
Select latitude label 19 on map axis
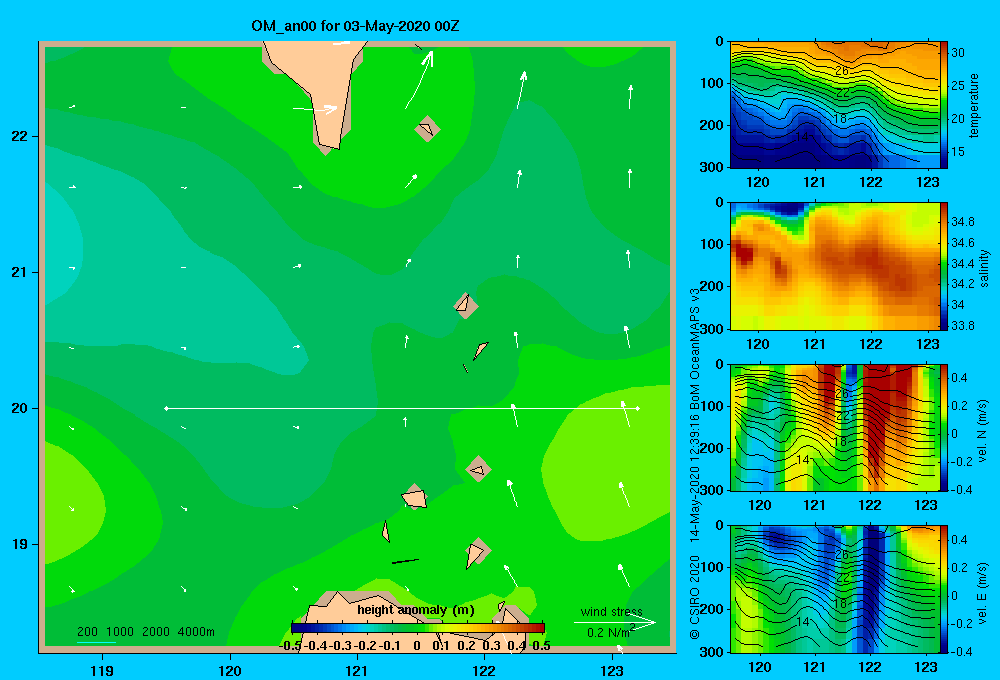pyautogui.click(x=20, y=544)
